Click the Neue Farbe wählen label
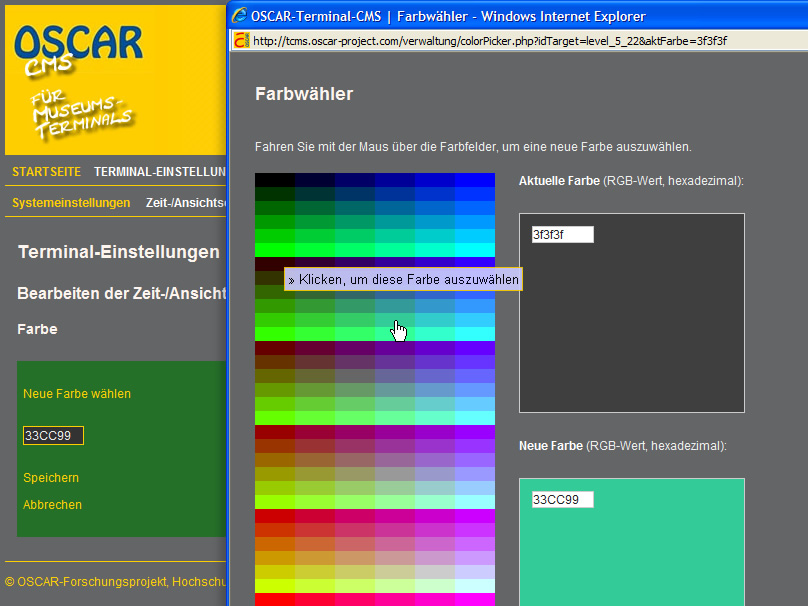808x606 pixels. pyautogui.click(x=77, y=394)
